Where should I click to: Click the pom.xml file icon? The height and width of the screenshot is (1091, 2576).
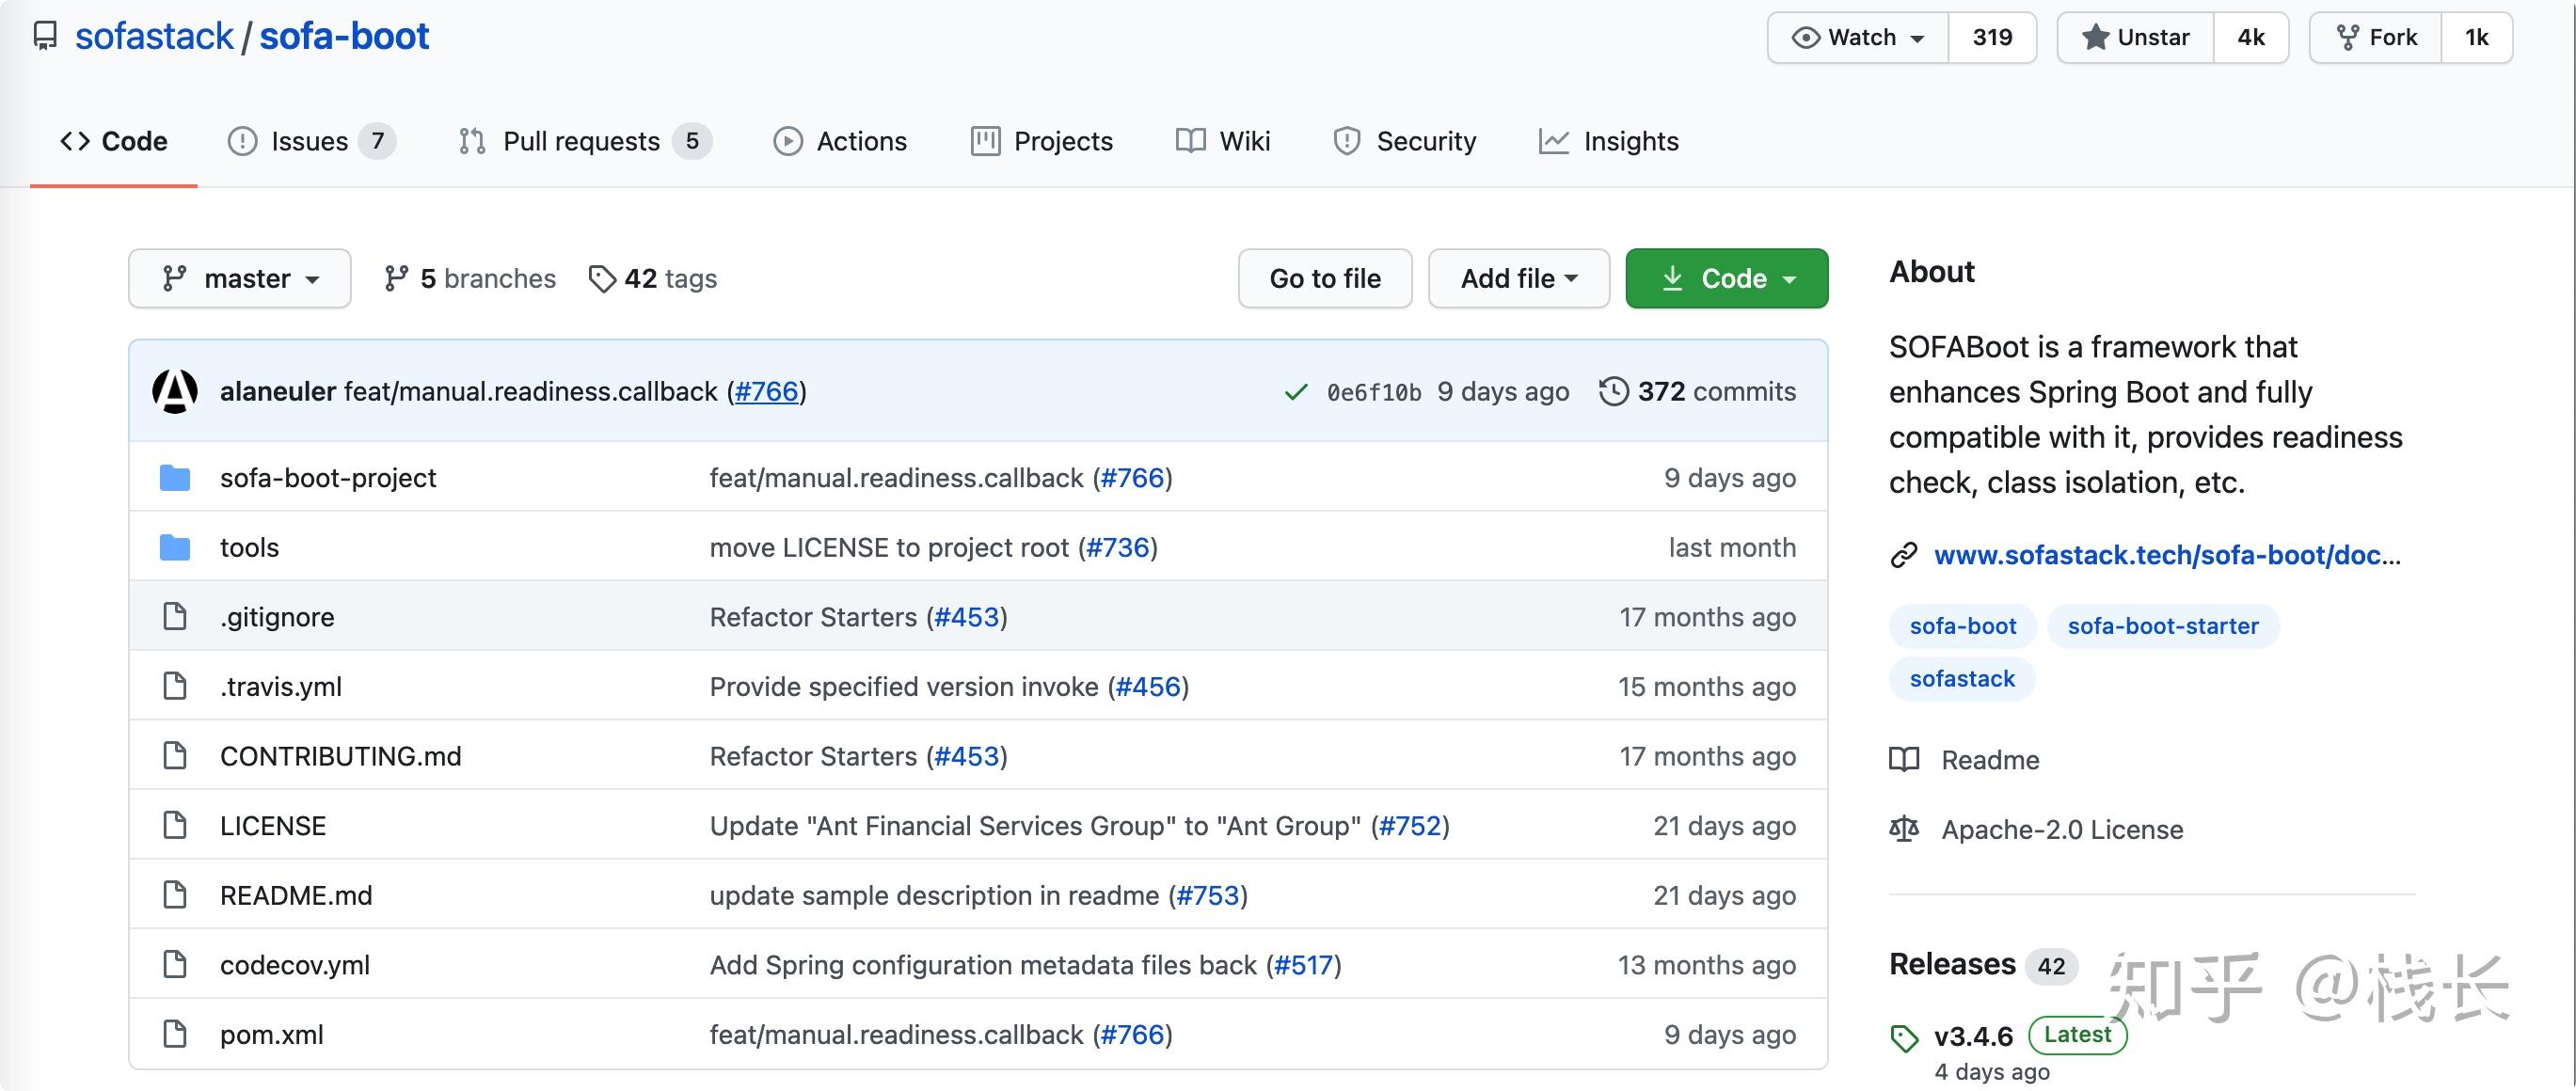point(175,1034)
